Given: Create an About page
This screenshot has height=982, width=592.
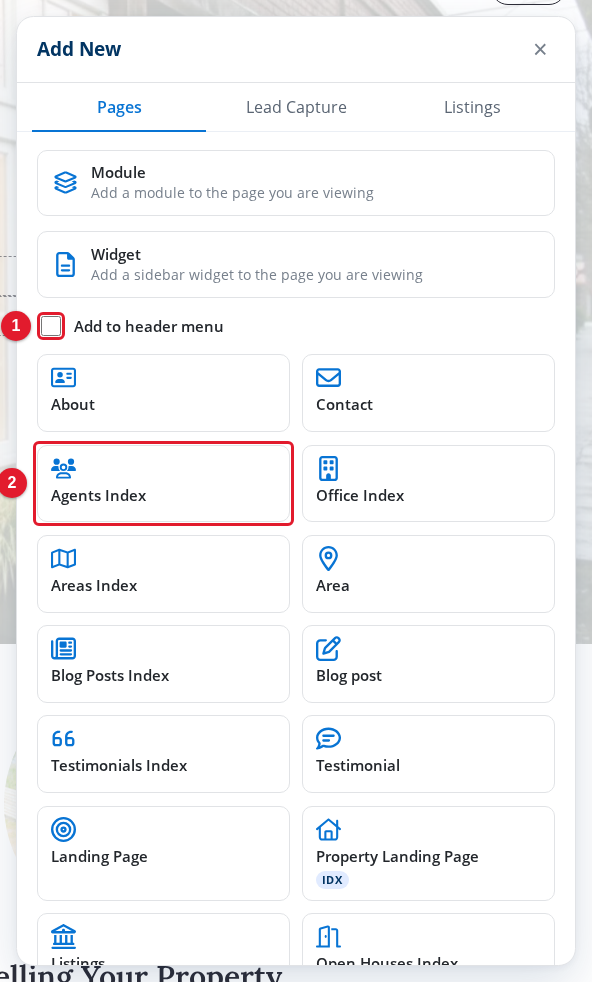Looking at the screenshot, I should click(x=164, y=393).
